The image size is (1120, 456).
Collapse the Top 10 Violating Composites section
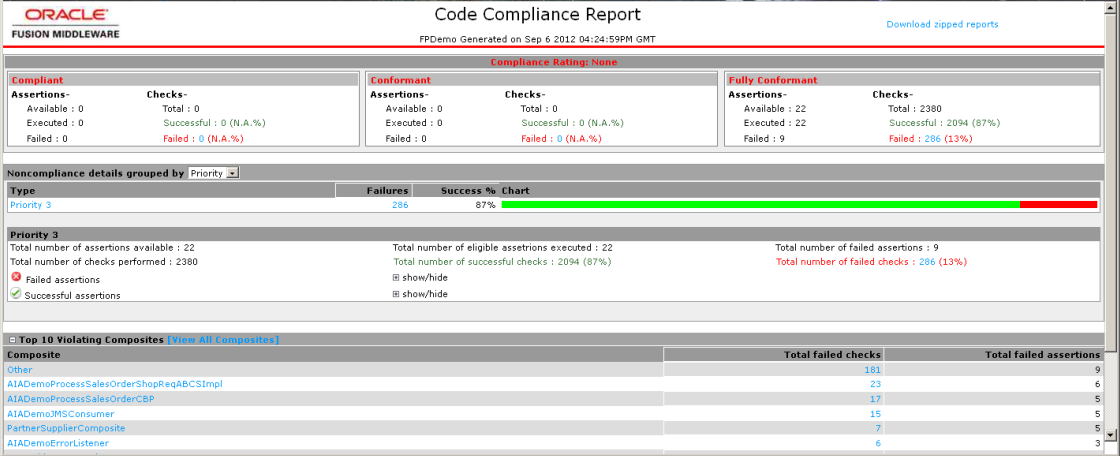[13, 339]
